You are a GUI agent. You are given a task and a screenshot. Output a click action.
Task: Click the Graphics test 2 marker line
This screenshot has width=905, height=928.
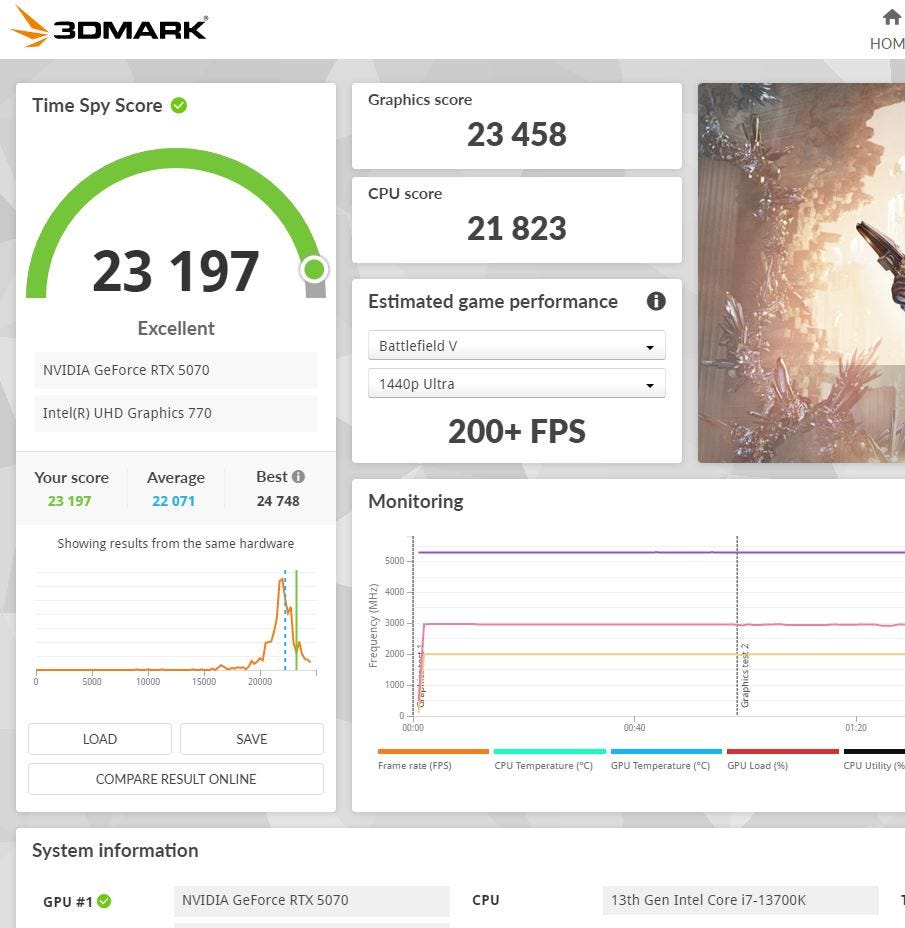pos(737,626)
